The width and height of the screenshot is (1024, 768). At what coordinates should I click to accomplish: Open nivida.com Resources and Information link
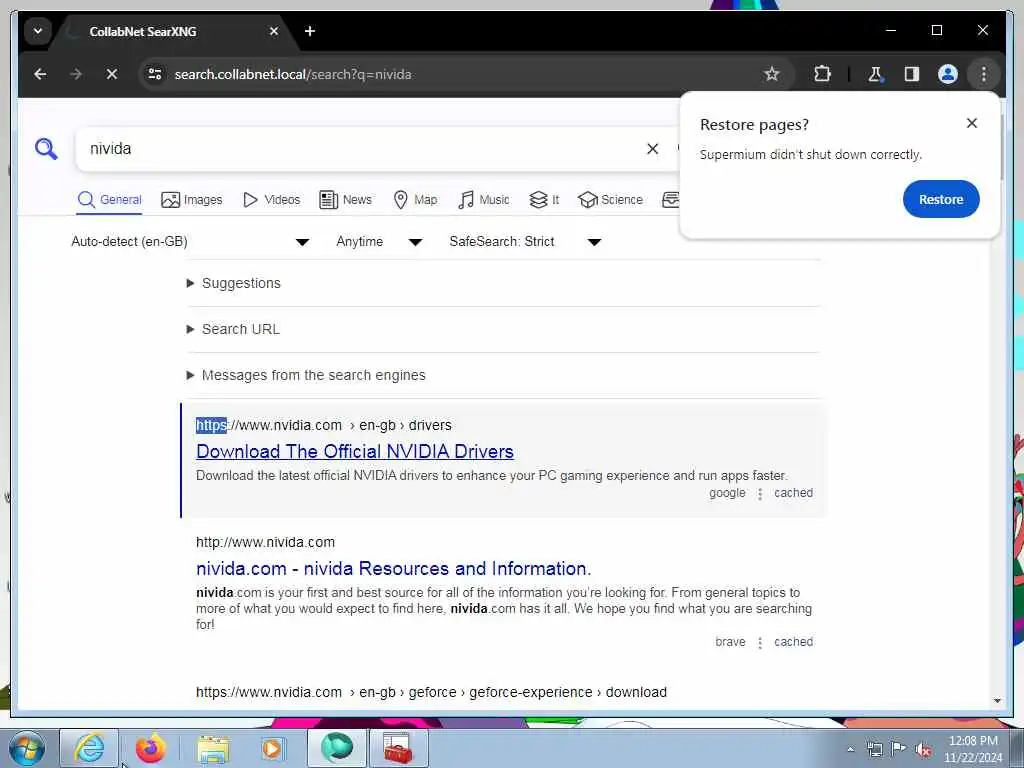tap(393, 569)
